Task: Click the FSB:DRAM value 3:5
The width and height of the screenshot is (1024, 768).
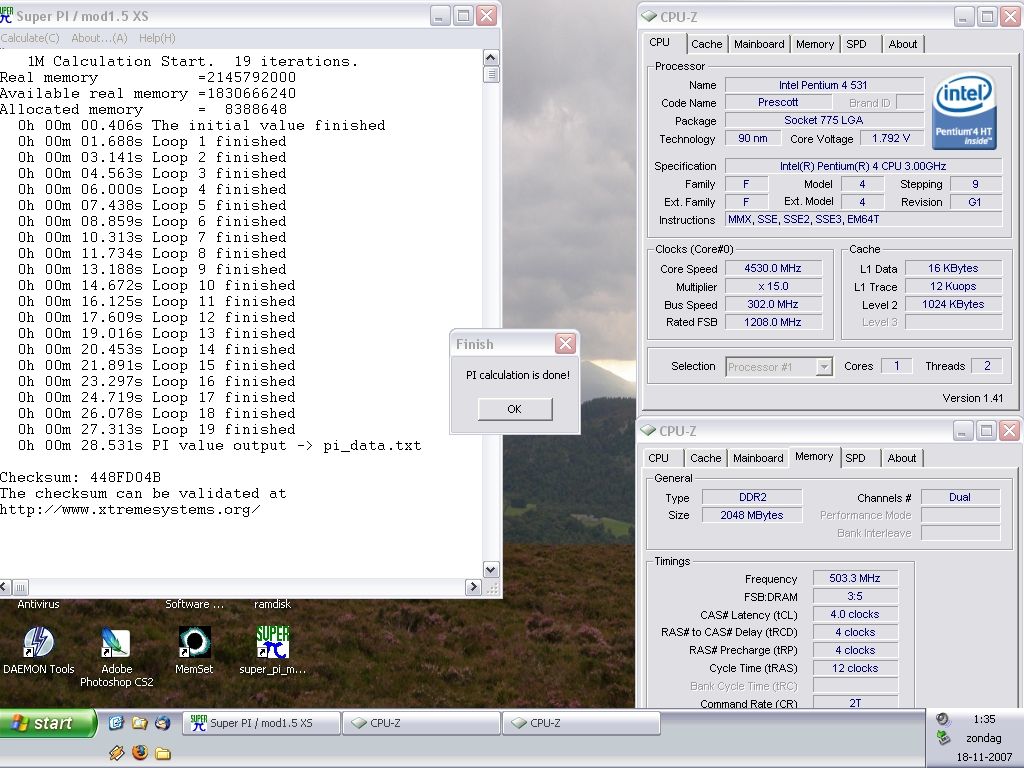Action: point(855,596)
